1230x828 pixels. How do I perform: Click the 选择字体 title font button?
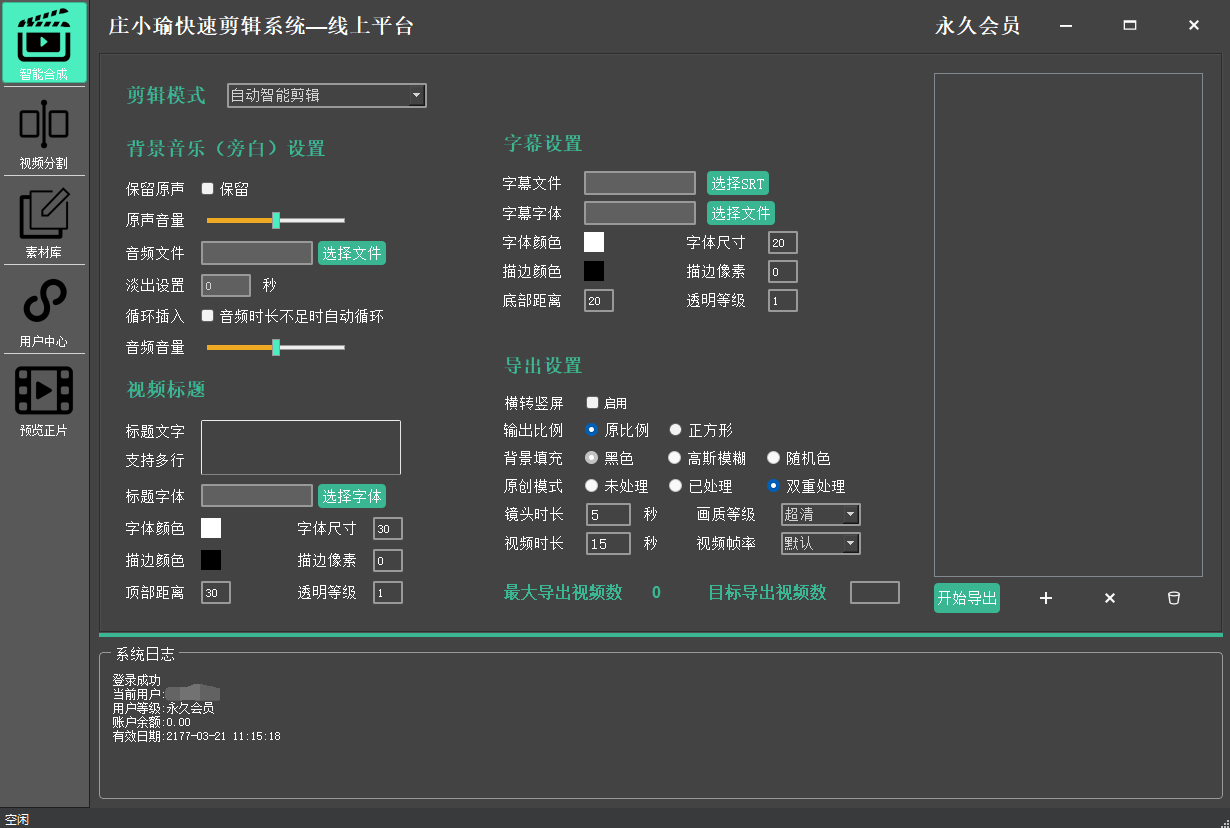352,497
